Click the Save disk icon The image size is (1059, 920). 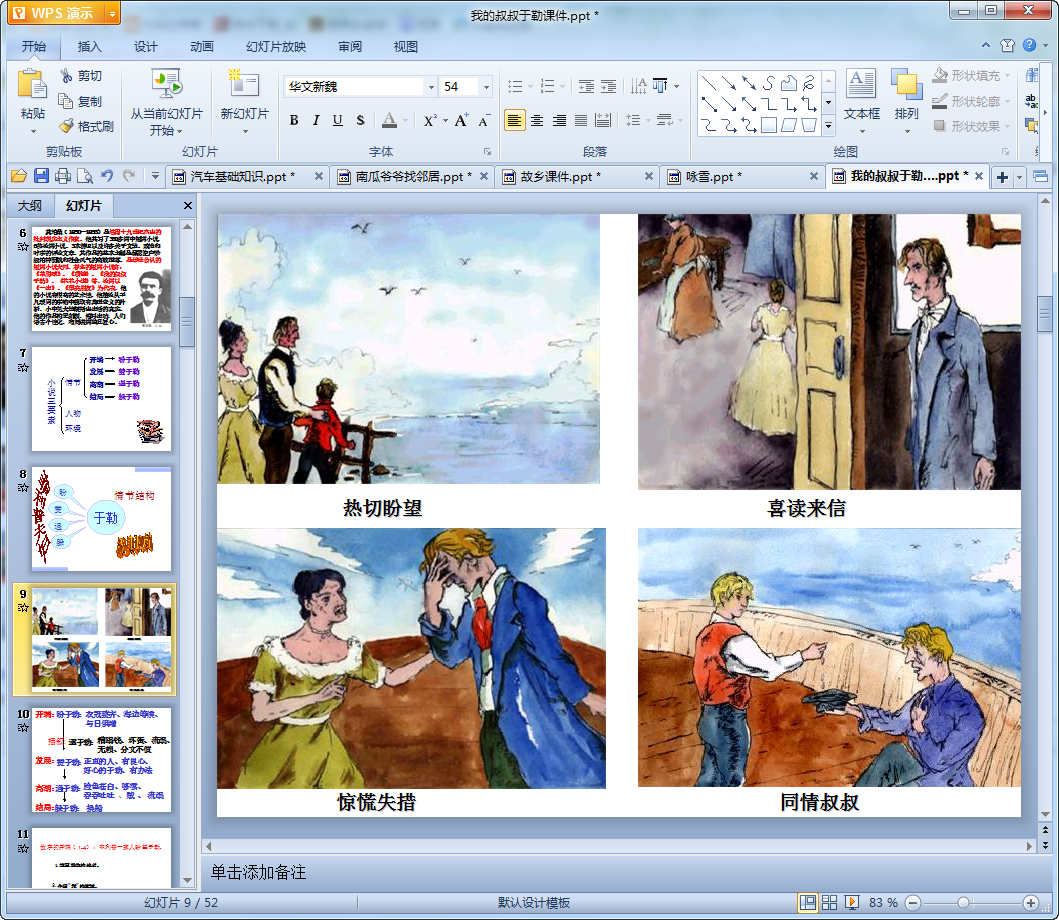(x=41, y=176)
